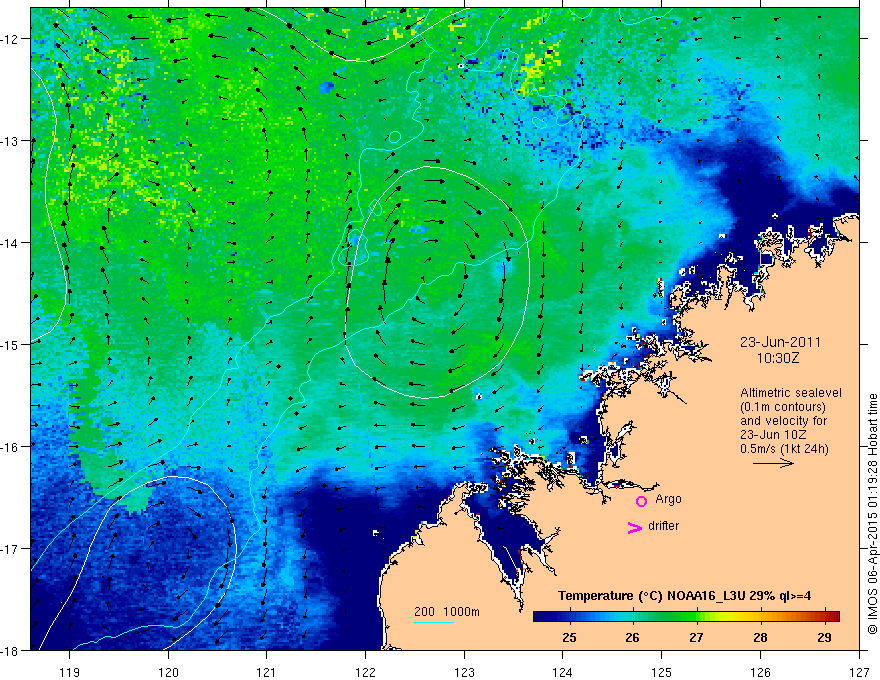The width and height of the screenshot is (880, 680).
Task: Click the '23-Jun-2011' date label
Action: pyautogui.click(x=780, y=342)
